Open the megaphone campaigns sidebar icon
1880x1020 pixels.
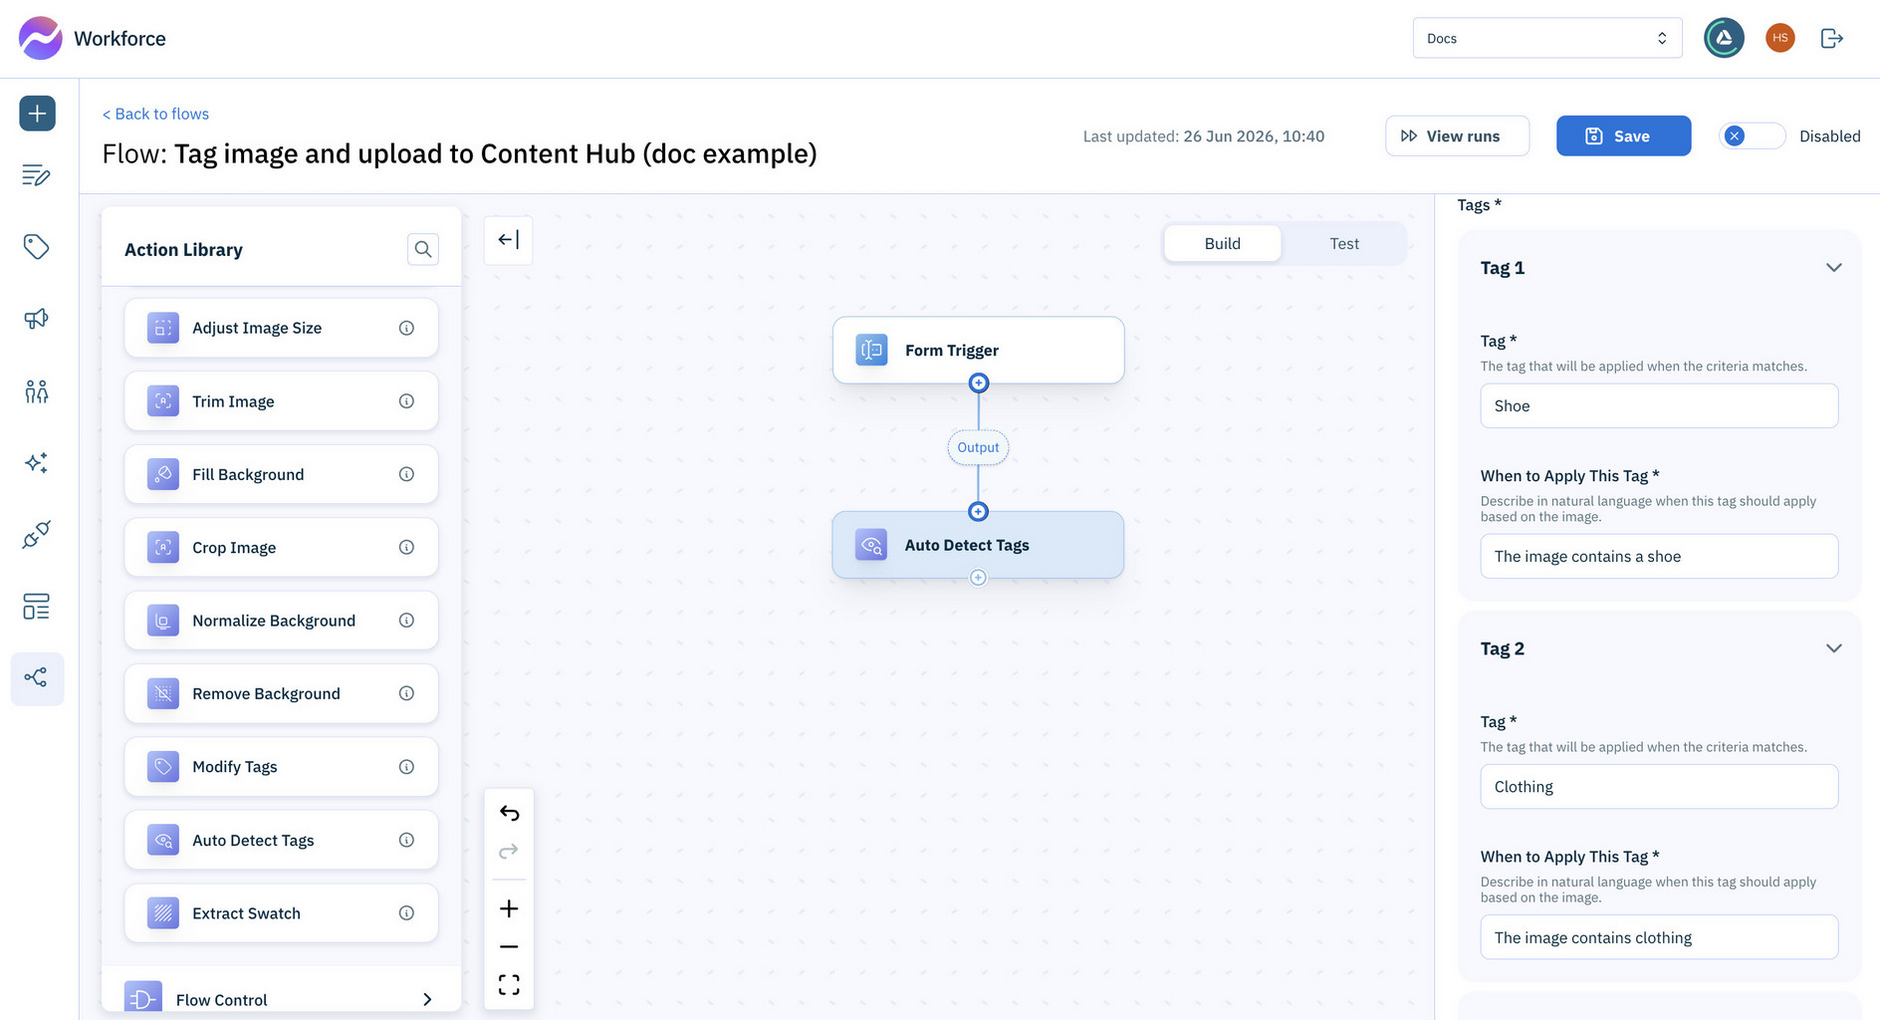[37, 319]
